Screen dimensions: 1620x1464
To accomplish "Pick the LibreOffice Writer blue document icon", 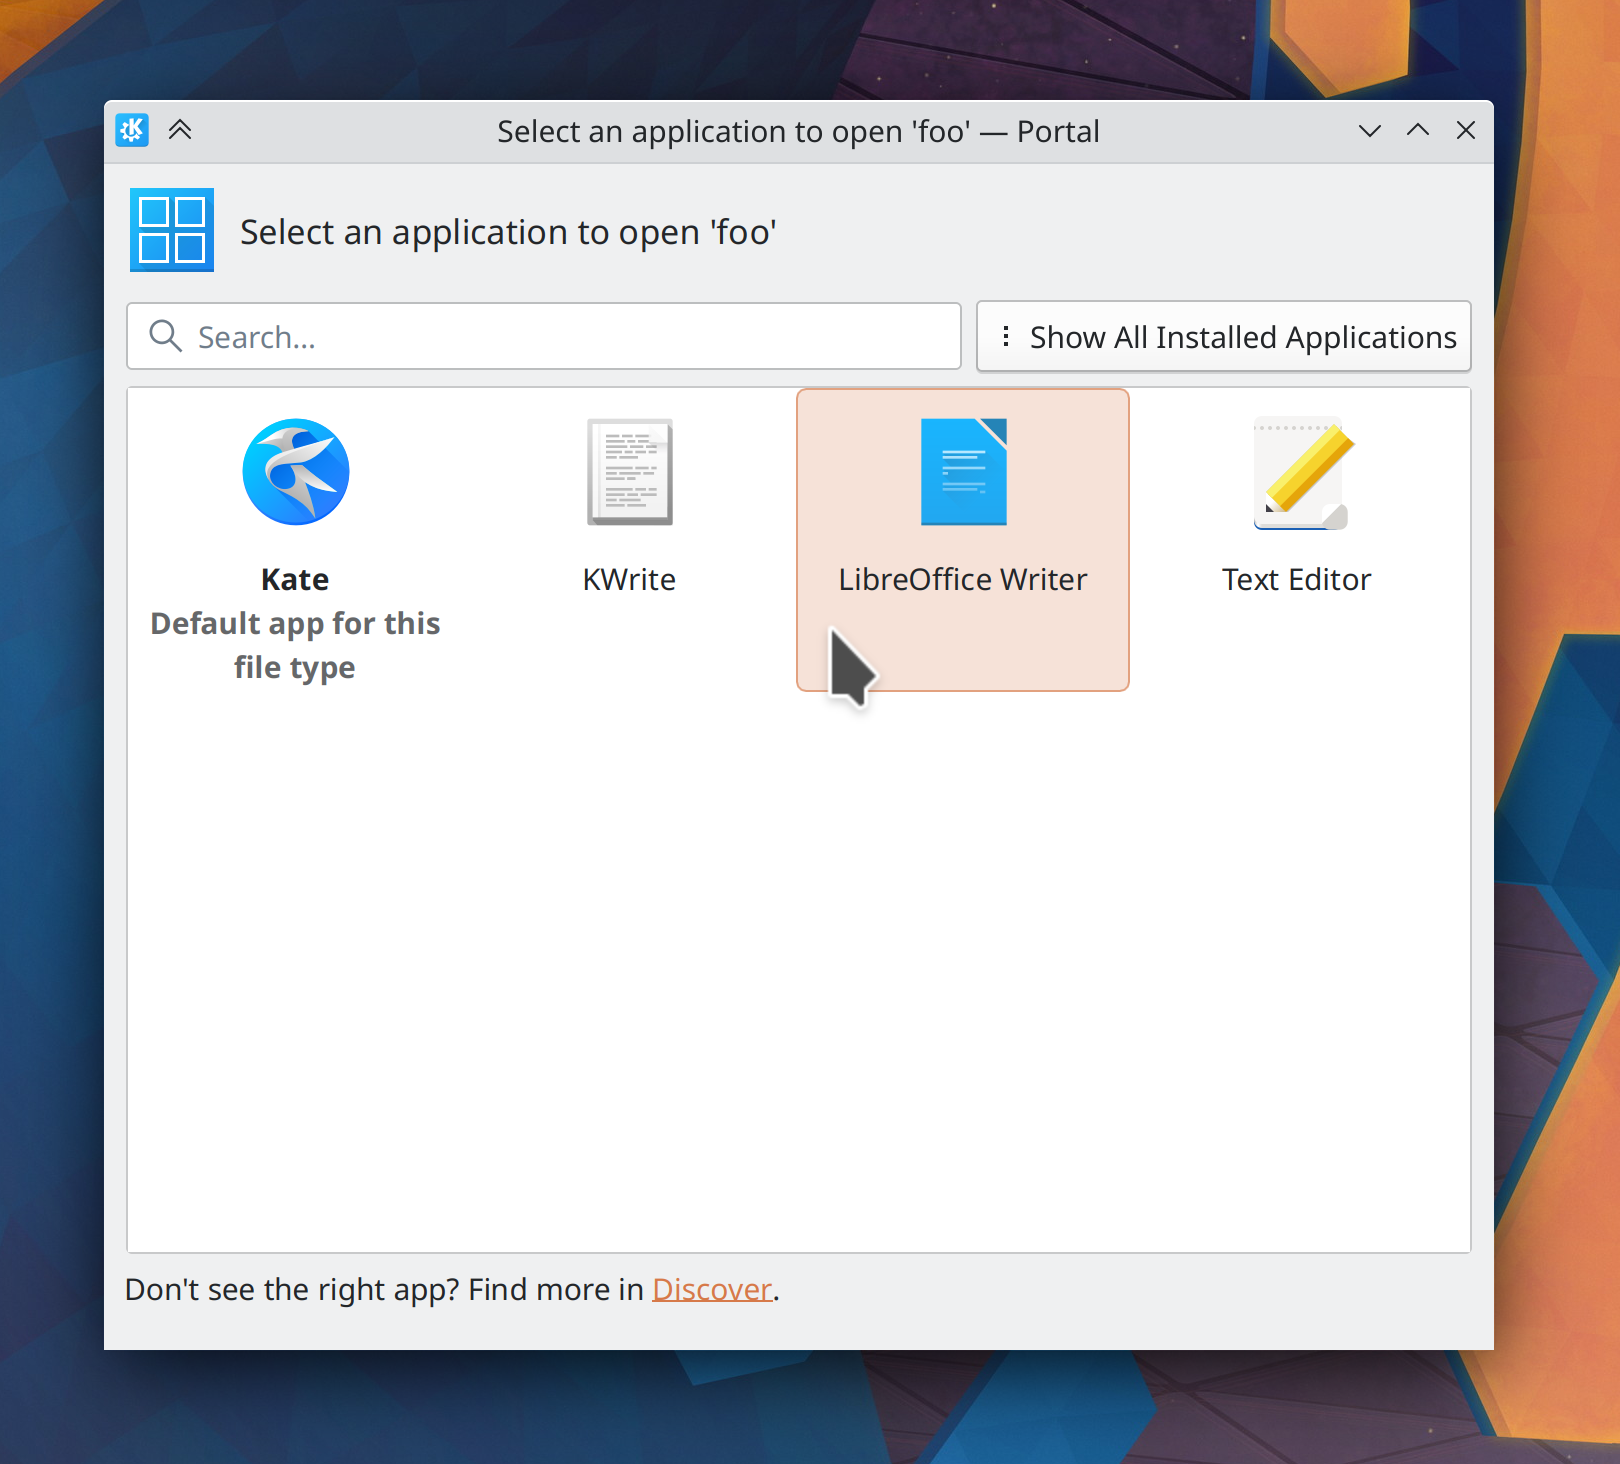I will (x=963, y=472).
